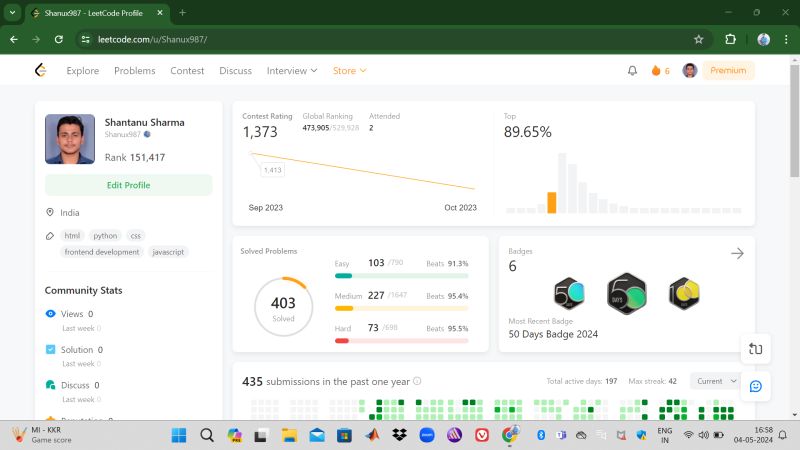This screenshot has width=800, height=450.
Task: Click the 100 days yellow badge icon
Action: click(684, 293)
